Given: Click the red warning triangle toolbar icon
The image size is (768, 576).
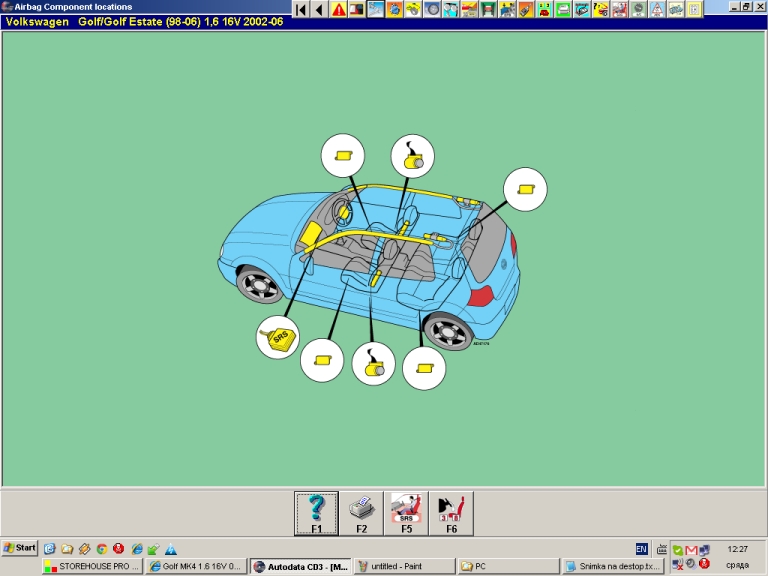Looking at the screenshot, I should tap(339, 10).
